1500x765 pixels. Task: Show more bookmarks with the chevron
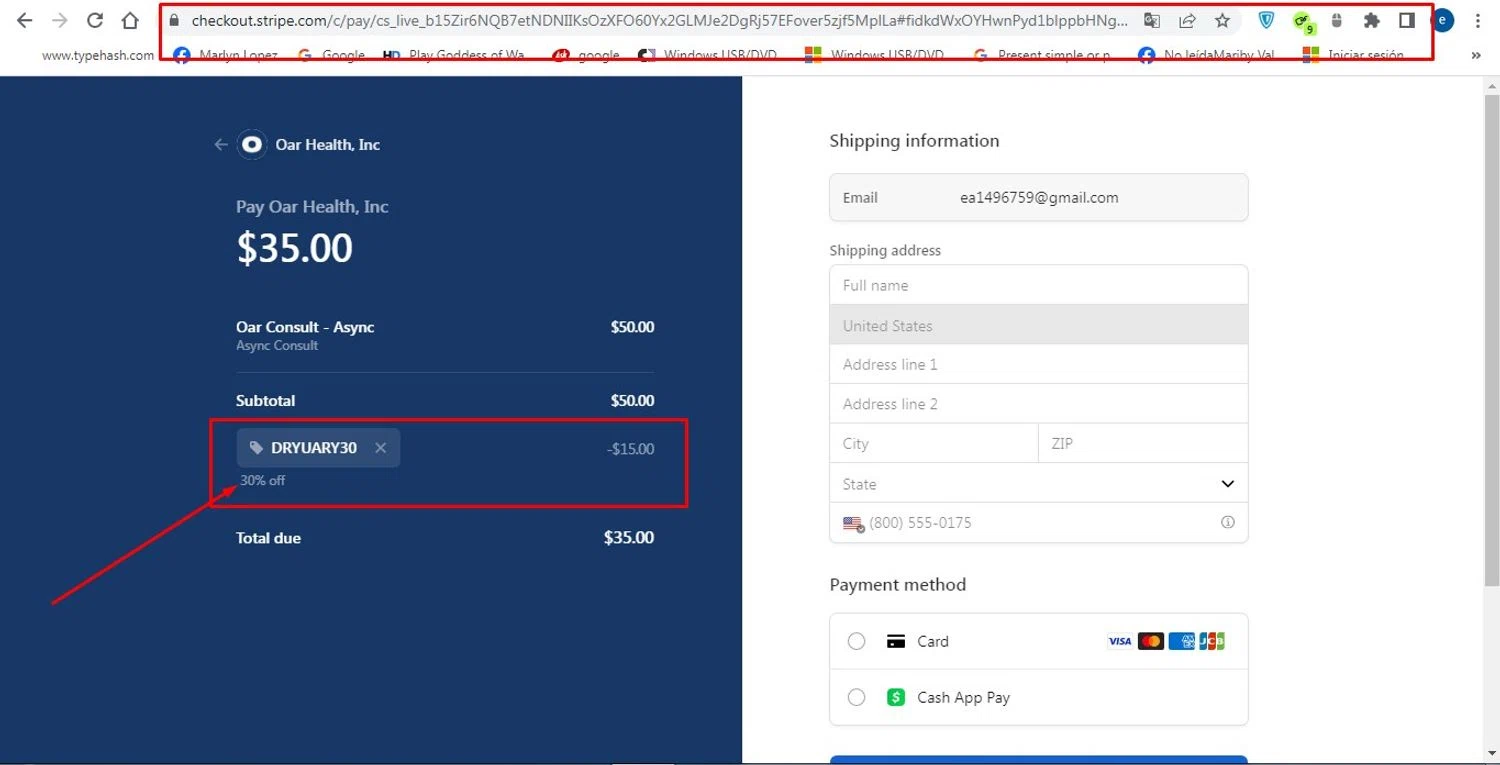point(1476,56)
